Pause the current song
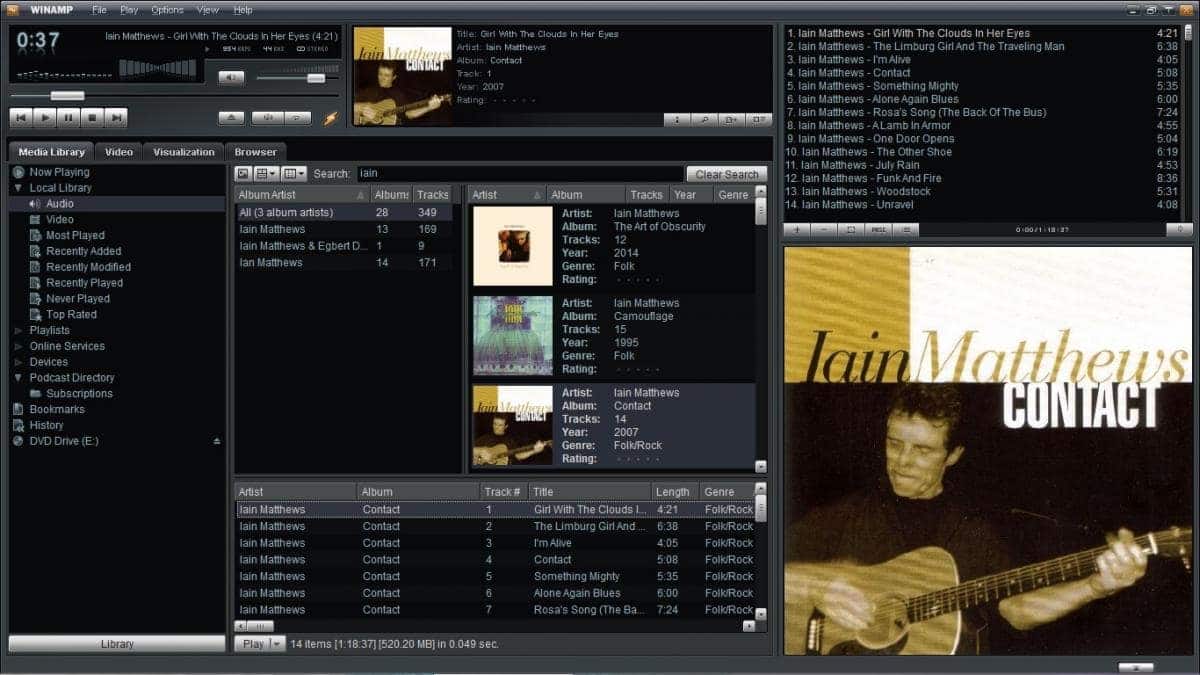The height and width of the screenshot is (675, 1200). 69,118
